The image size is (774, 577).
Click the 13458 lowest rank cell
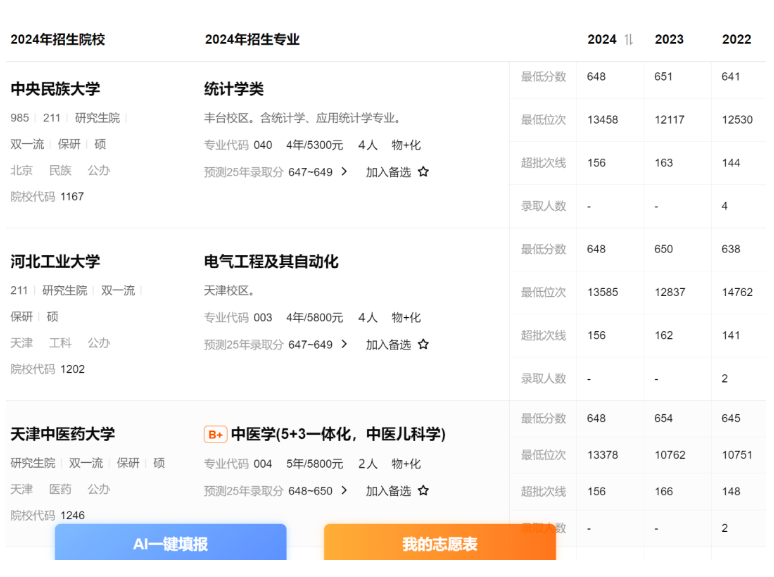coord(603,120)
